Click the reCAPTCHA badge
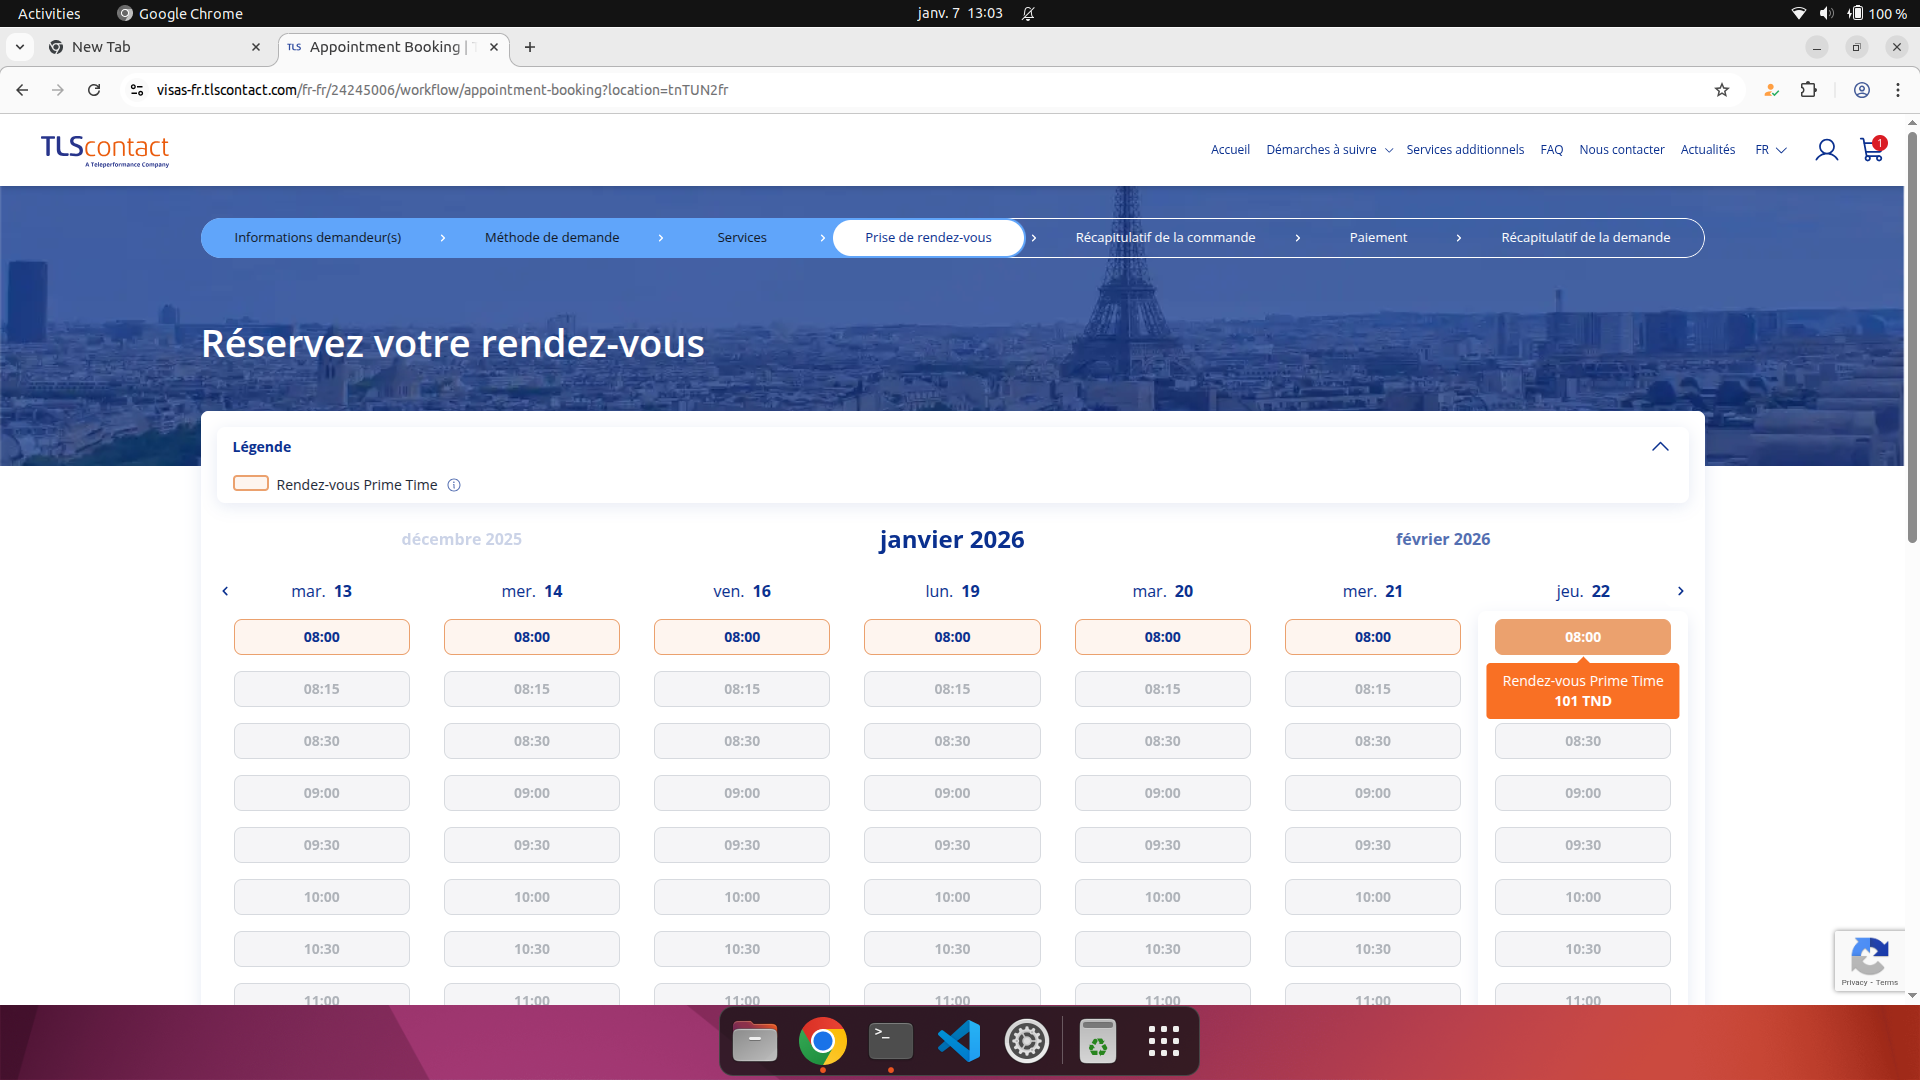The height and width of the screenshot is (1080, 1920). 1869,961
